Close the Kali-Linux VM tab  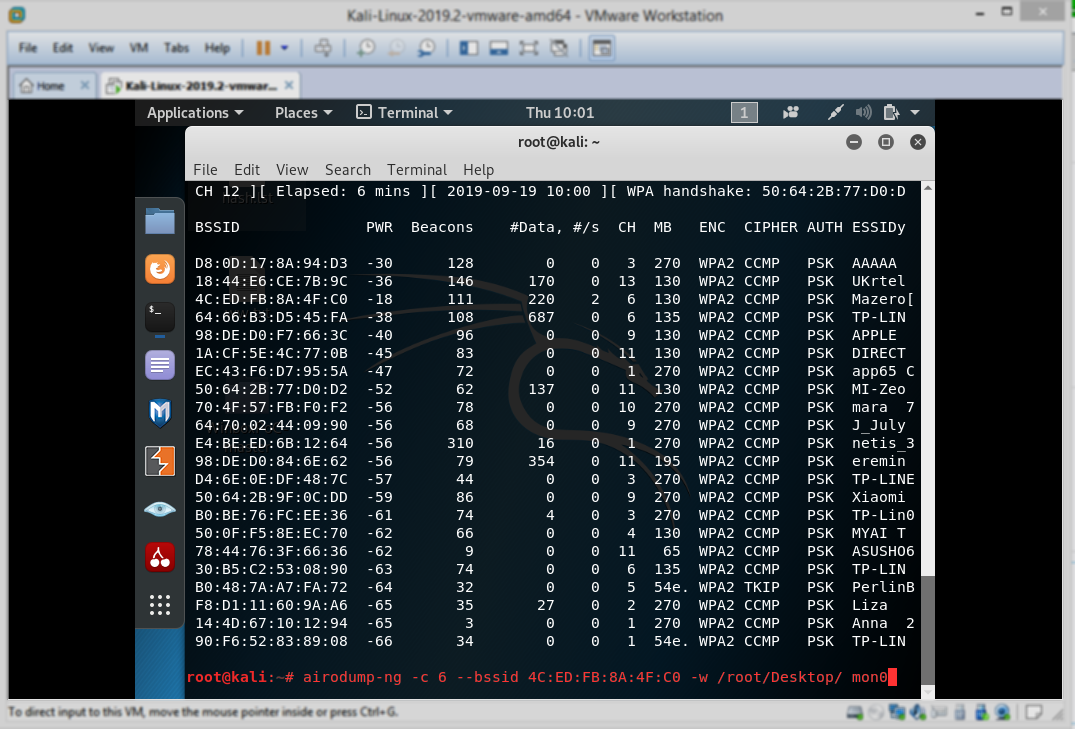pyautogui.click(x=289, y=85)
